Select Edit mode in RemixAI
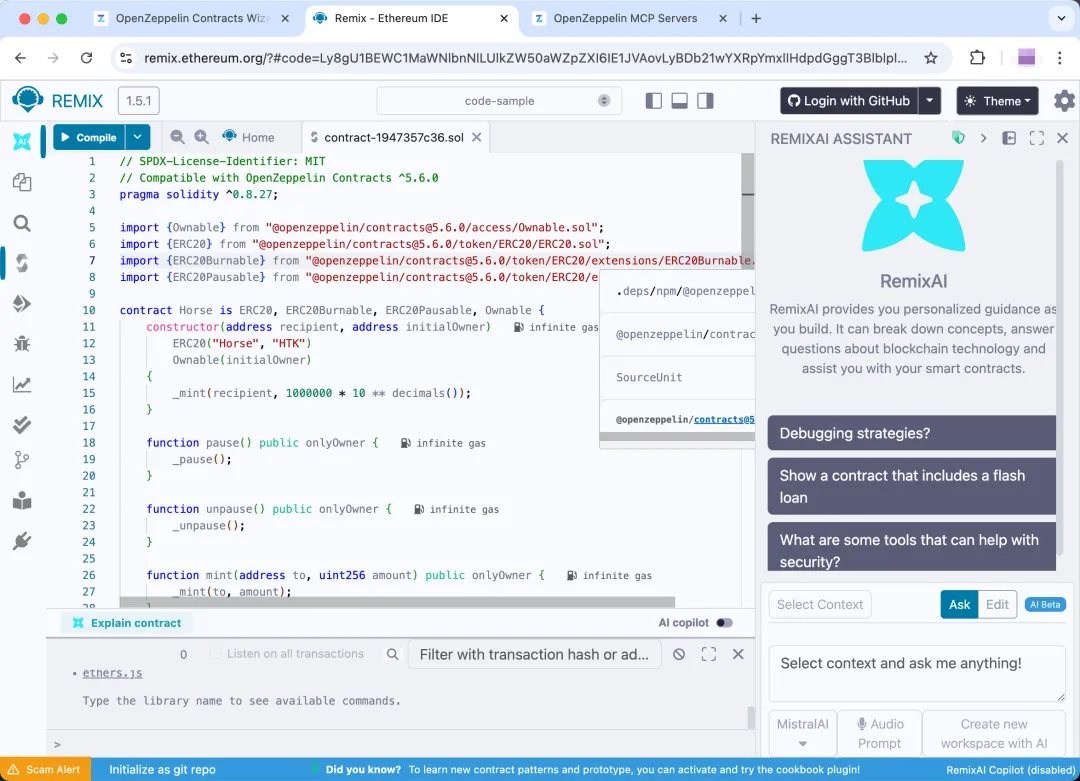This screenshot has width=1080, height=781. click(x=997, y=604)
